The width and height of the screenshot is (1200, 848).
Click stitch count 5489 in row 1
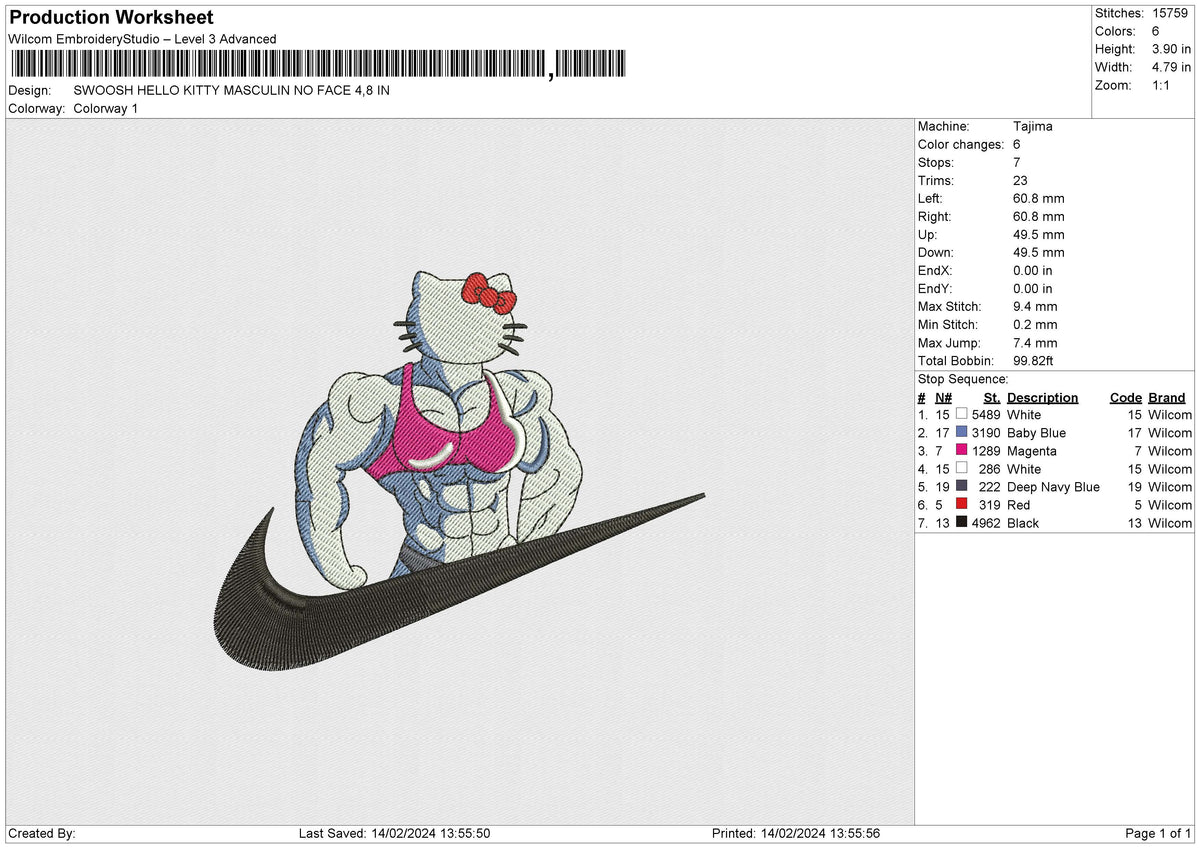tap(986, 415)
